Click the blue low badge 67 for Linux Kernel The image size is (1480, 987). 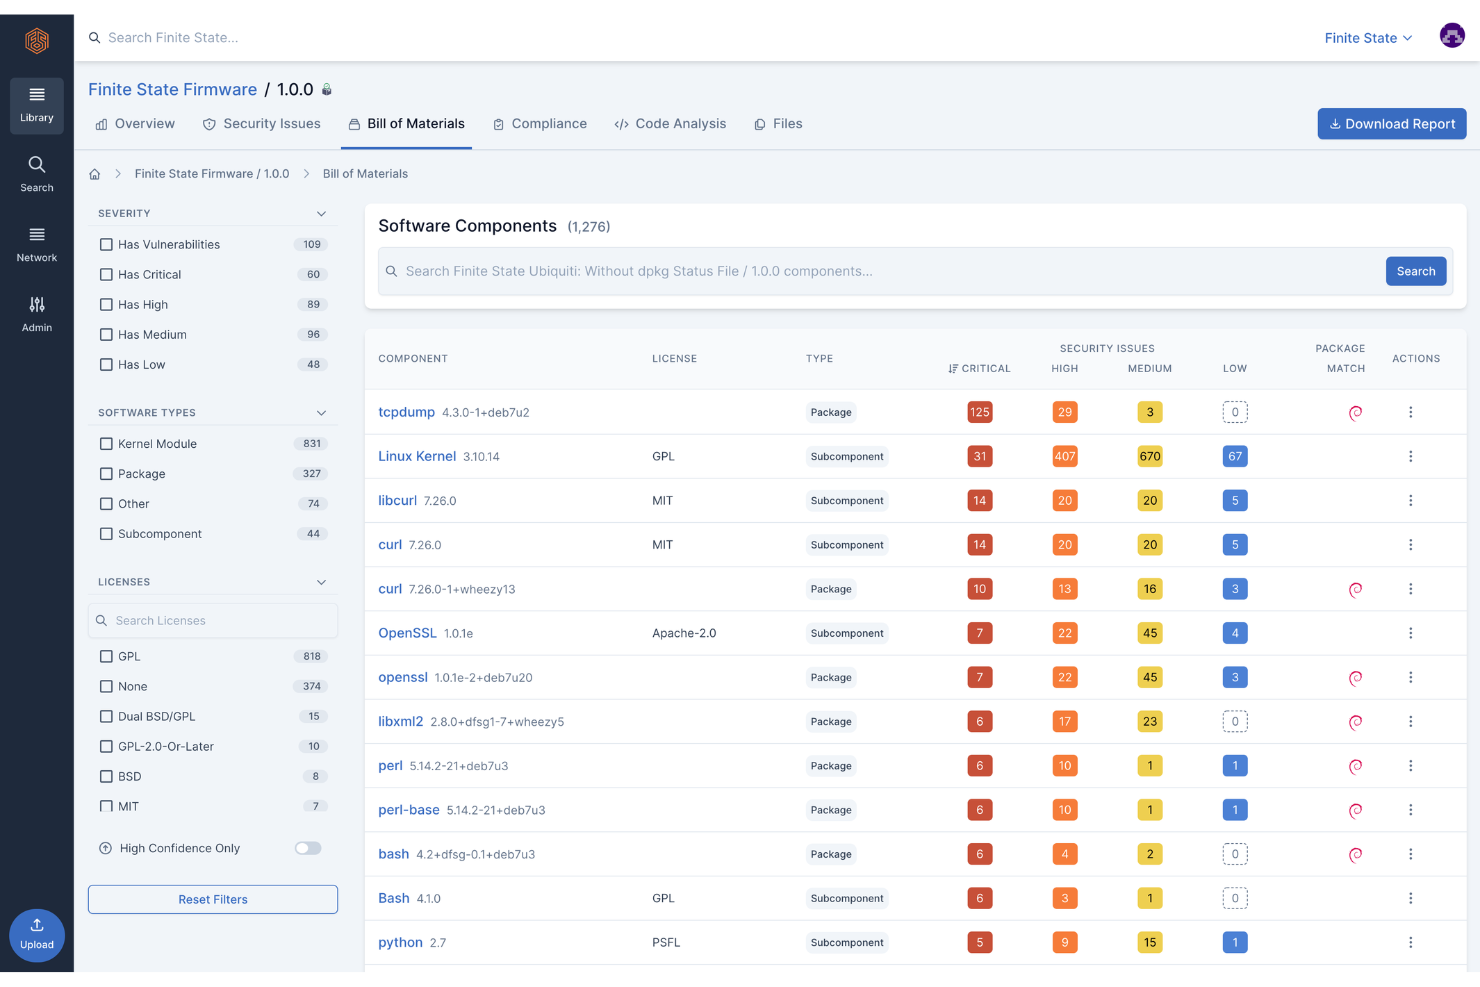[1235, 456]
